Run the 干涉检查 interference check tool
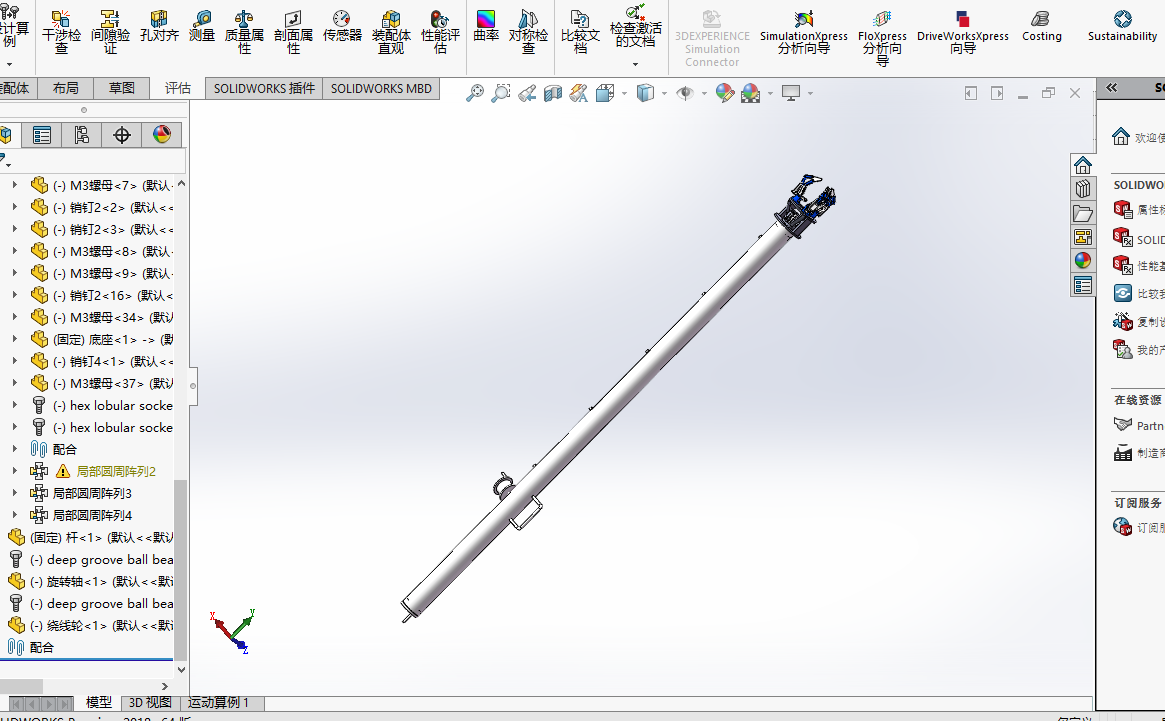Image resolution: width=1165 pixels, height=721 pixels. click(62, 32)
